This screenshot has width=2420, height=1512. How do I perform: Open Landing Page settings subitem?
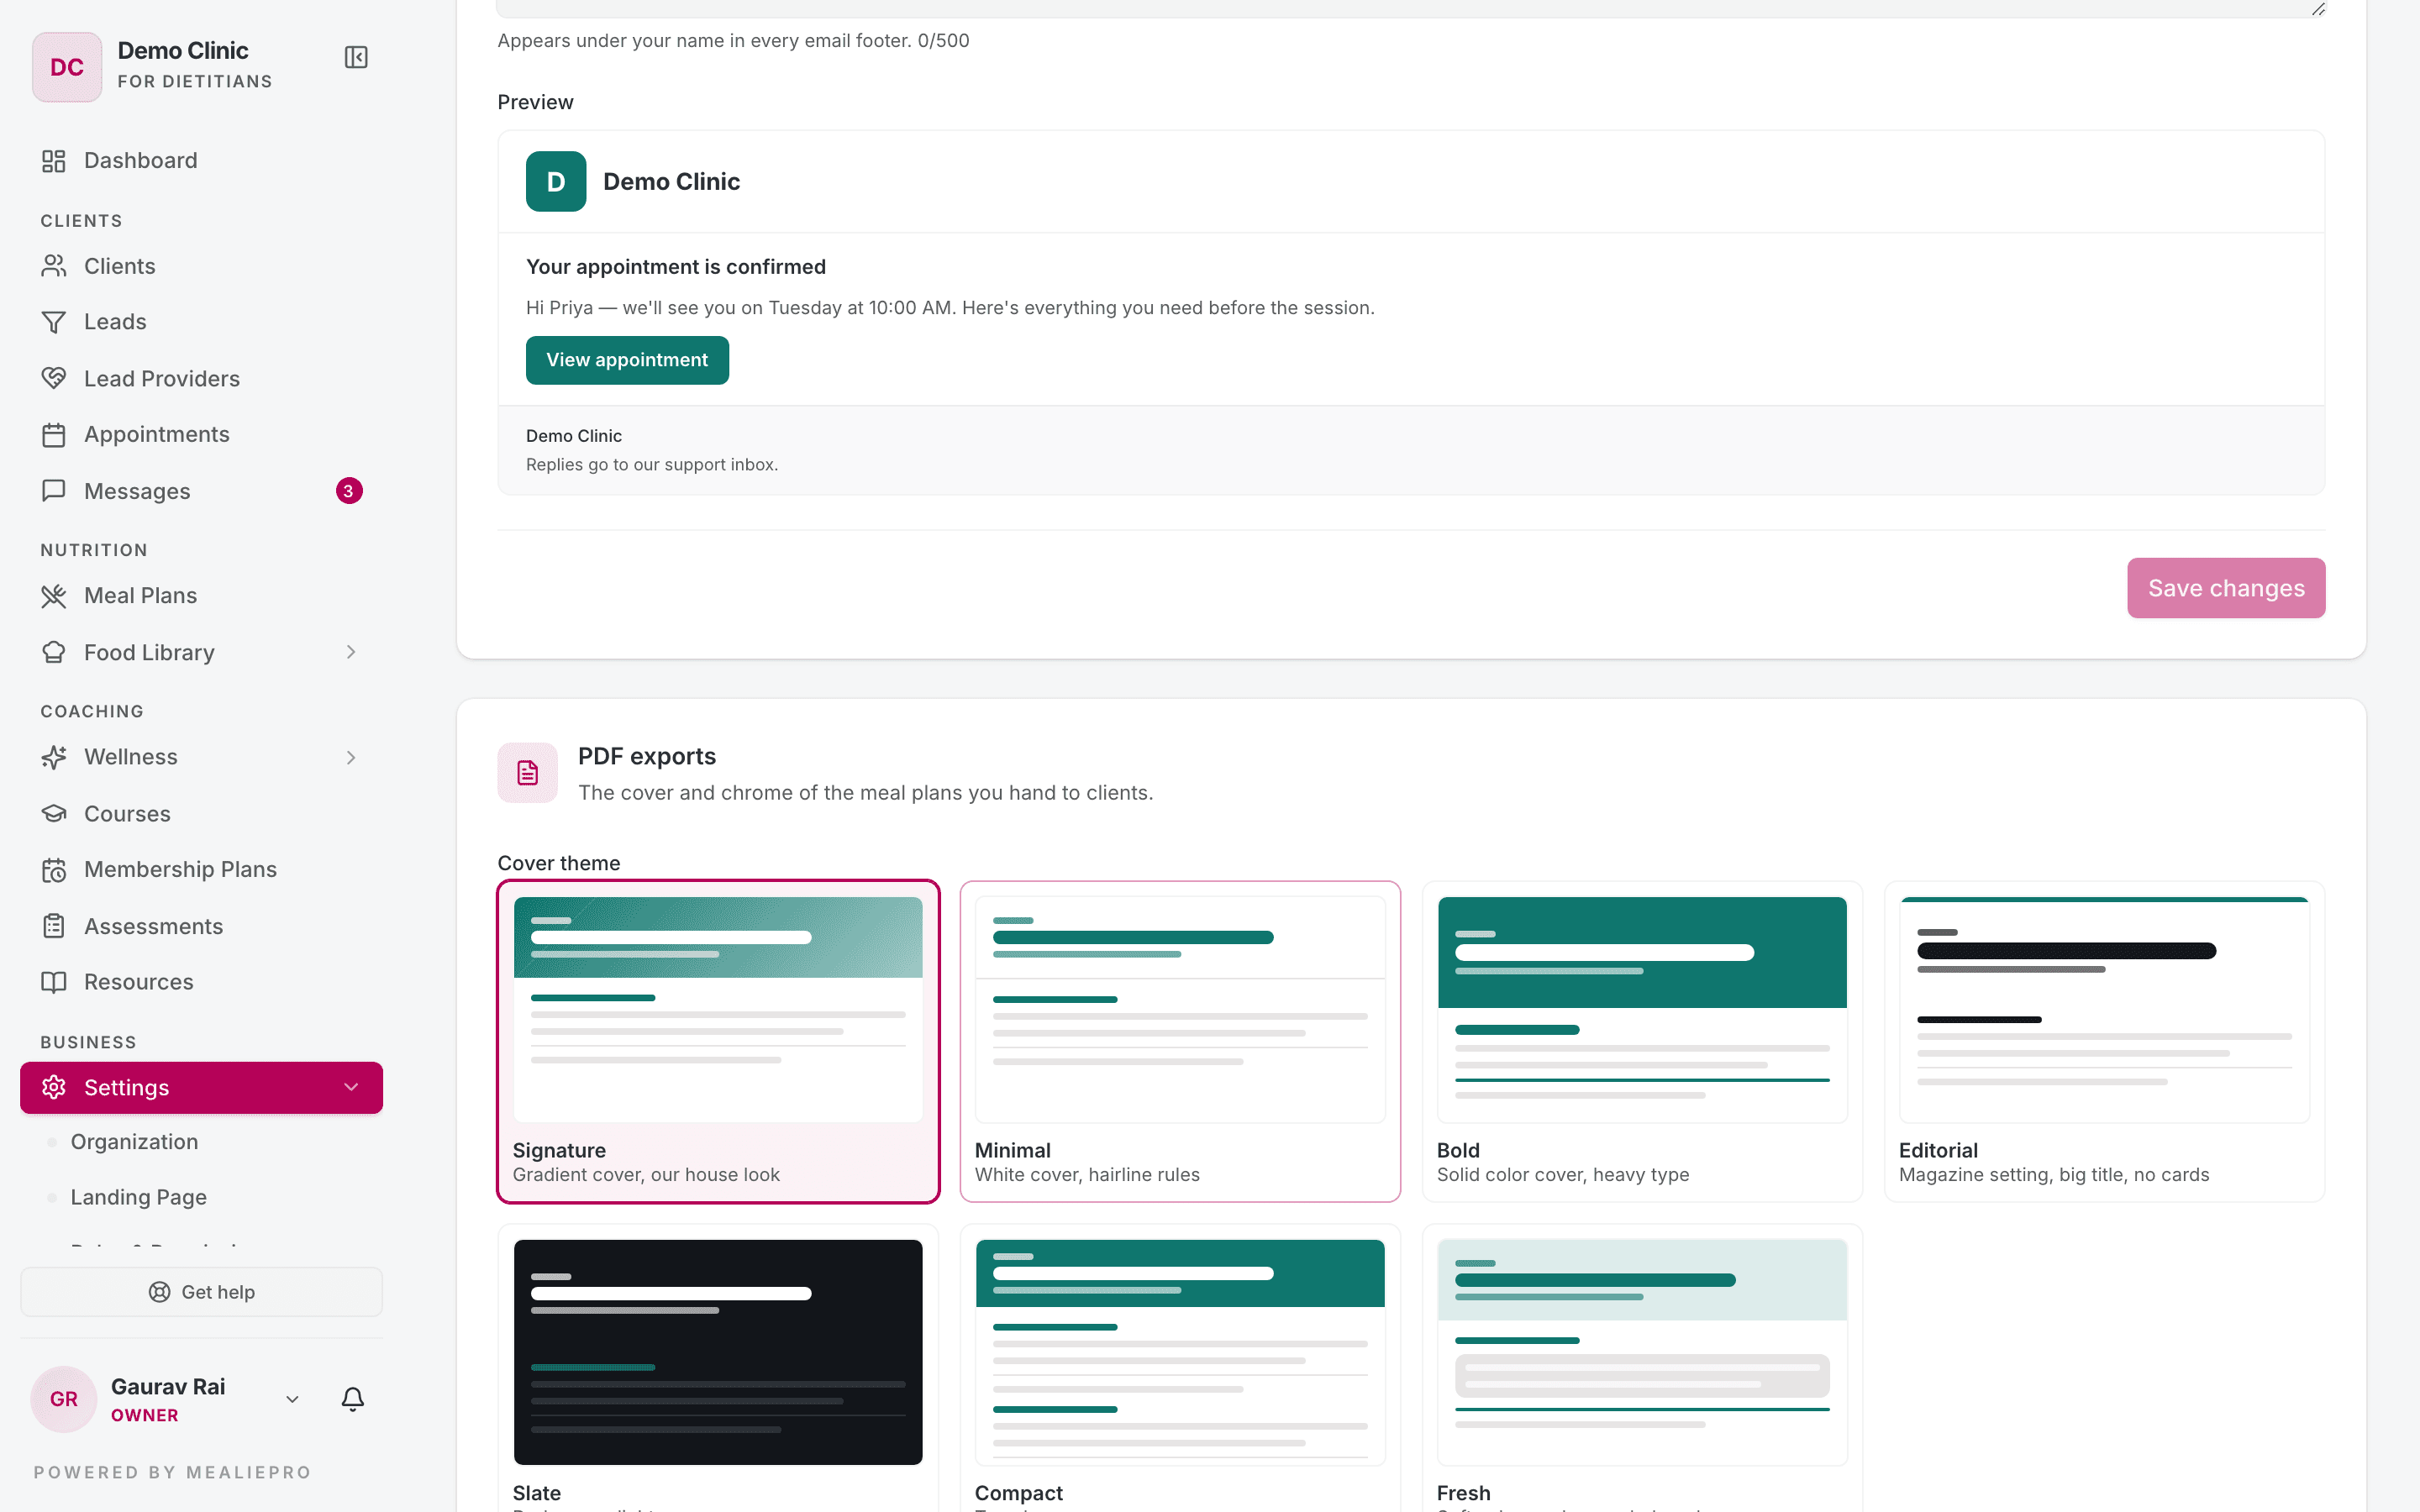[x=138, y=1197]
